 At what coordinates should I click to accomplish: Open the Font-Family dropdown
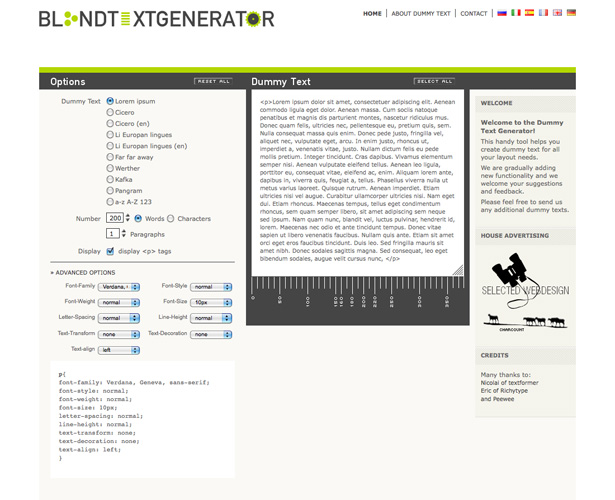[119, 287]
